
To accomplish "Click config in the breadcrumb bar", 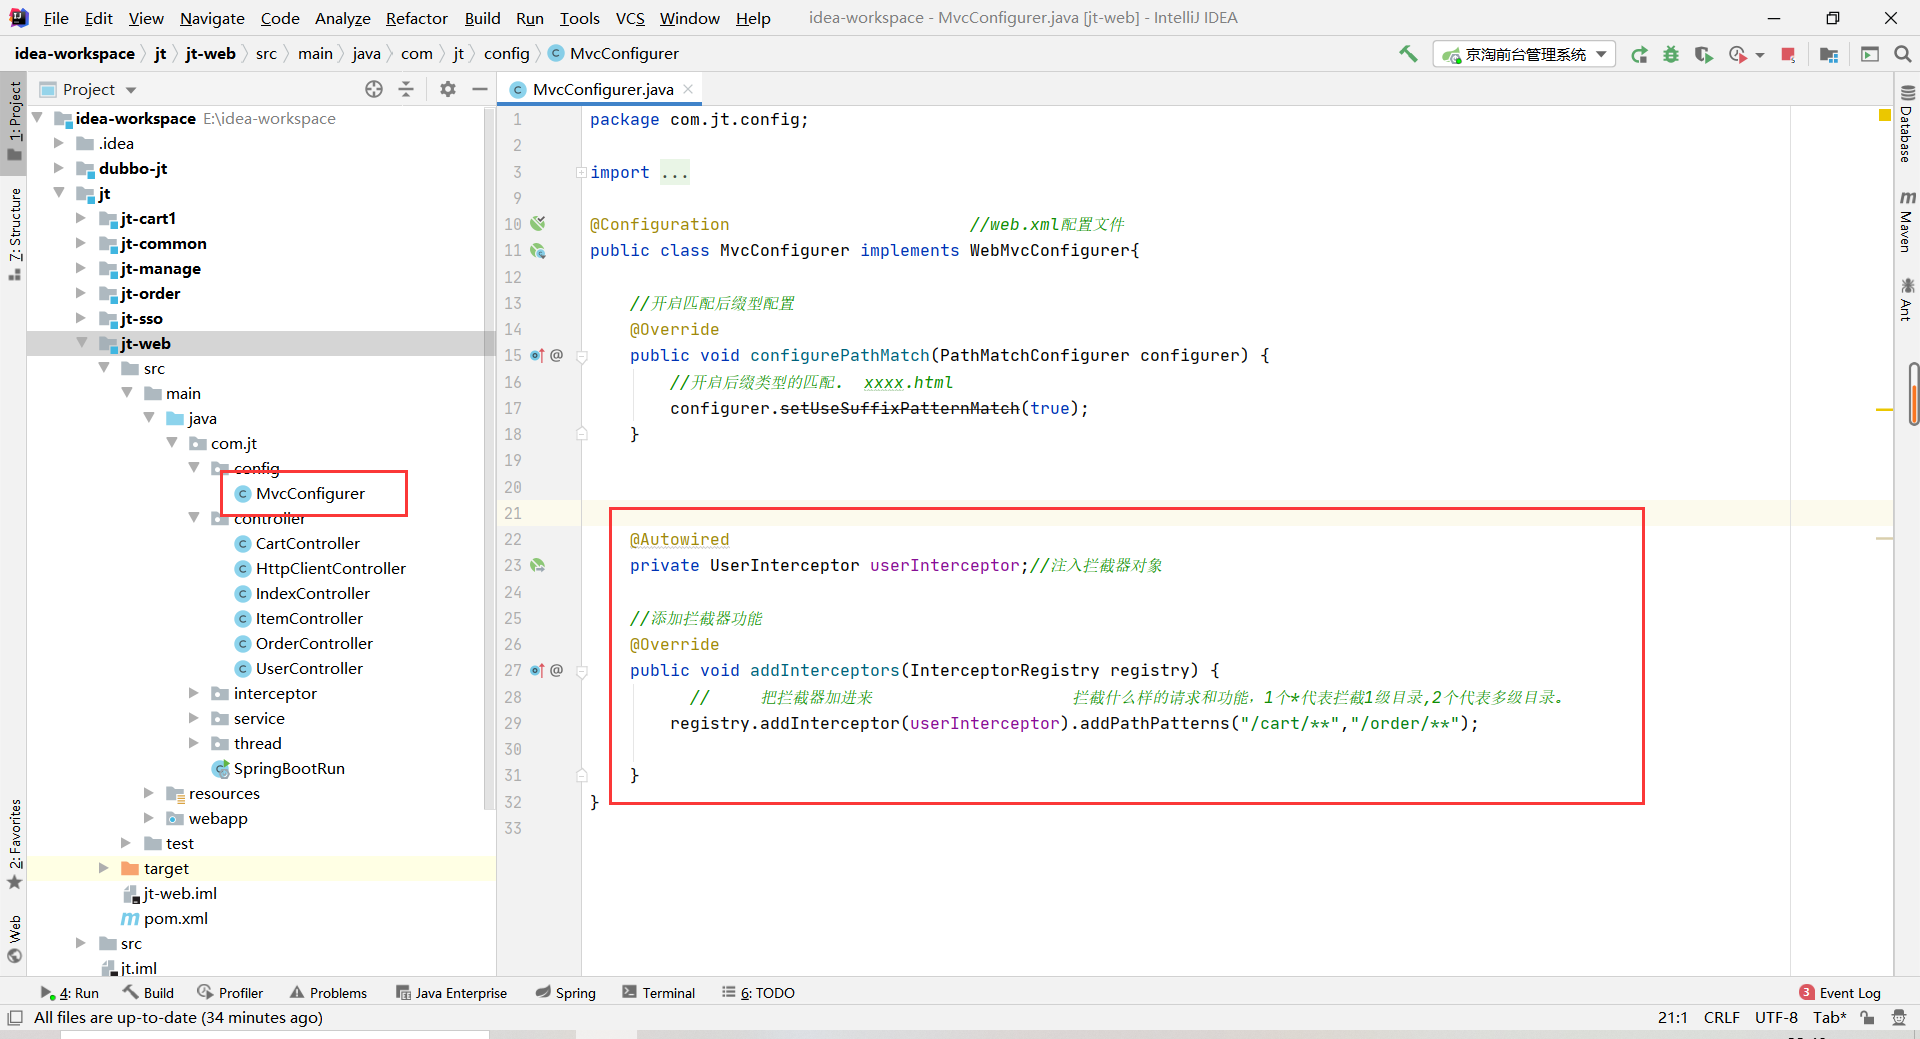I will pyautogui.click(x=506, y=53).
